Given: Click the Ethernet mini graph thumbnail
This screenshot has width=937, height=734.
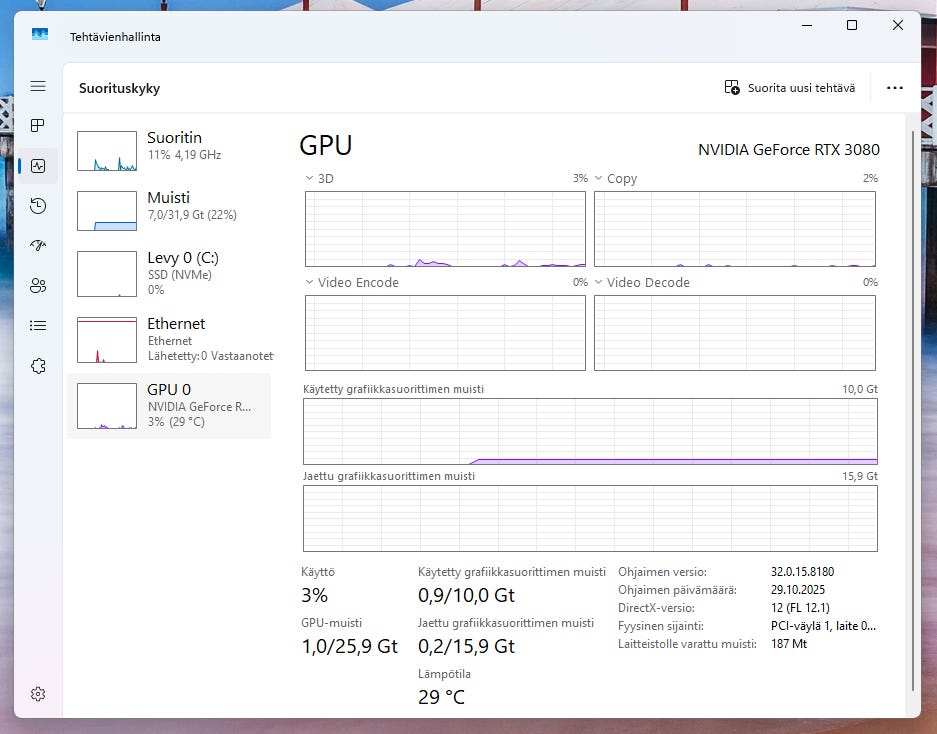Looking at the screenshot, I should 107,340.
